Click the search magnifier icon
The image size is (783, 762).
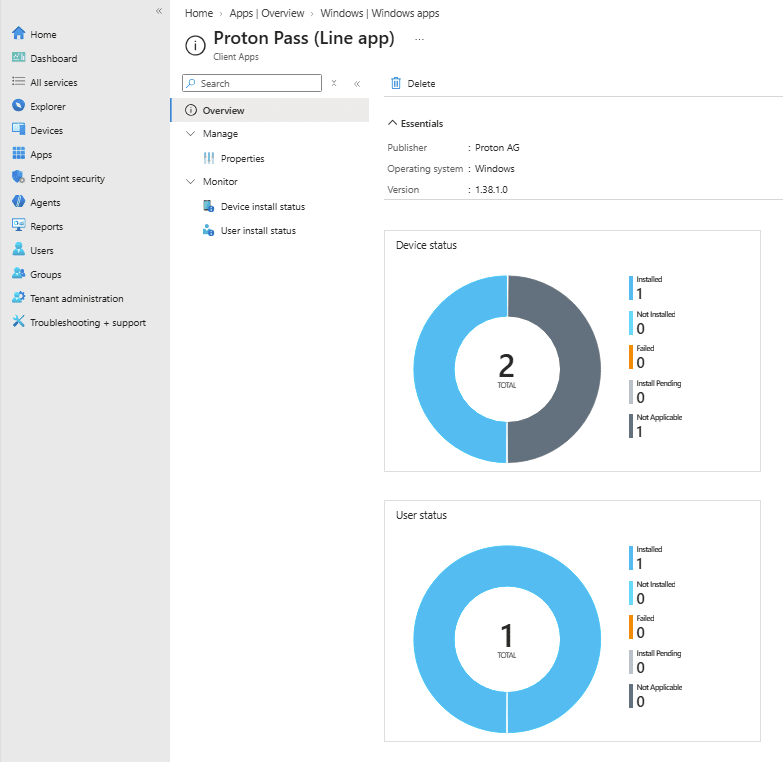[191, 83]
